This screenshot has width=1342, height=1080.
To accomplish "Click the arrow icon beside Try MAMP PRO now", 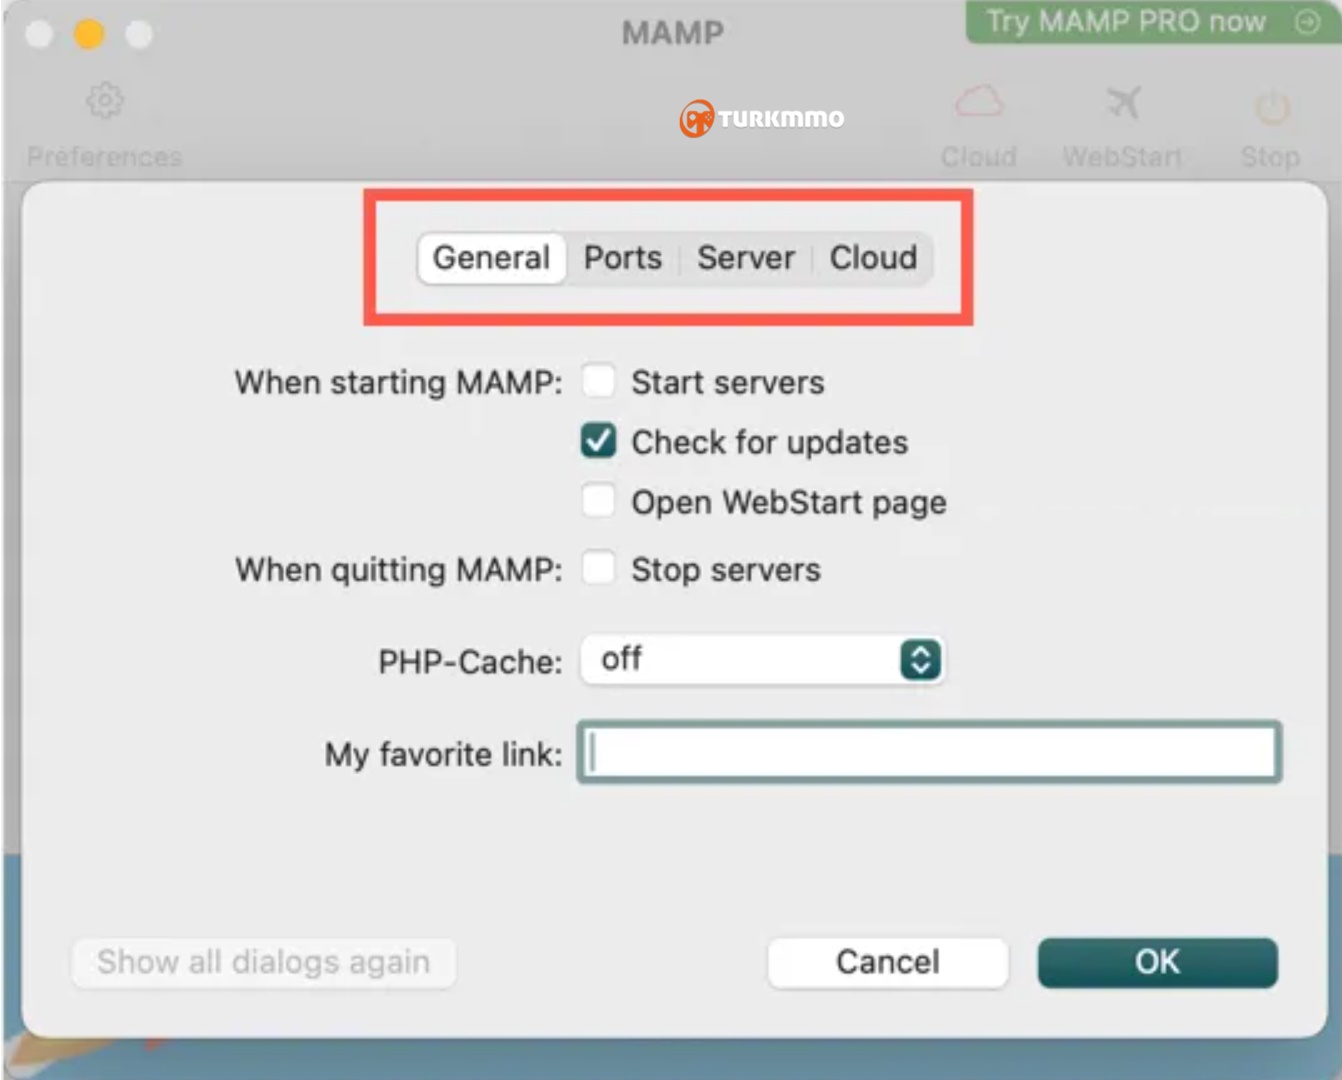I will [x=1307, y=22].
